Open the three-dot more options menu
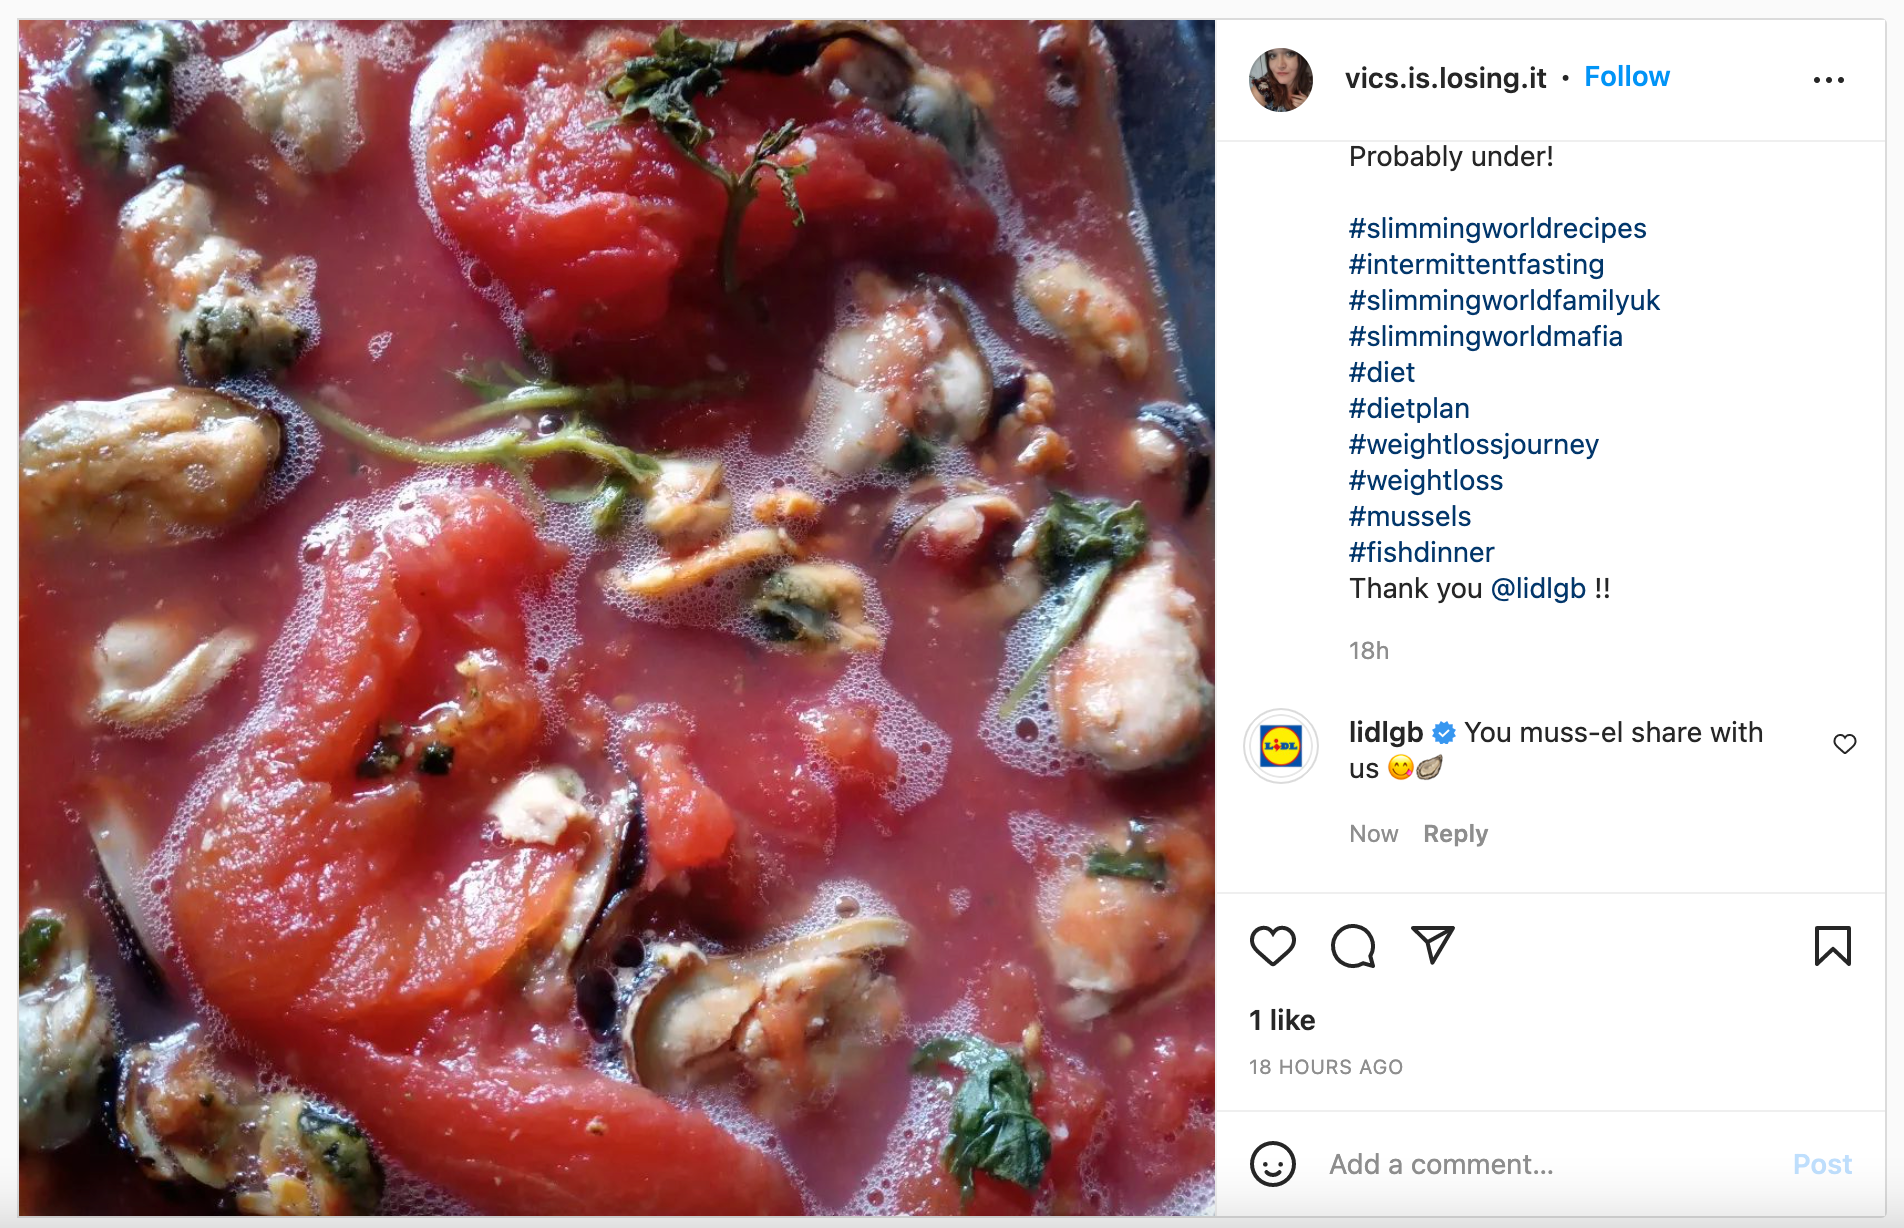The height and width of the screenshot is (1228, 1904). (1828, 80)
